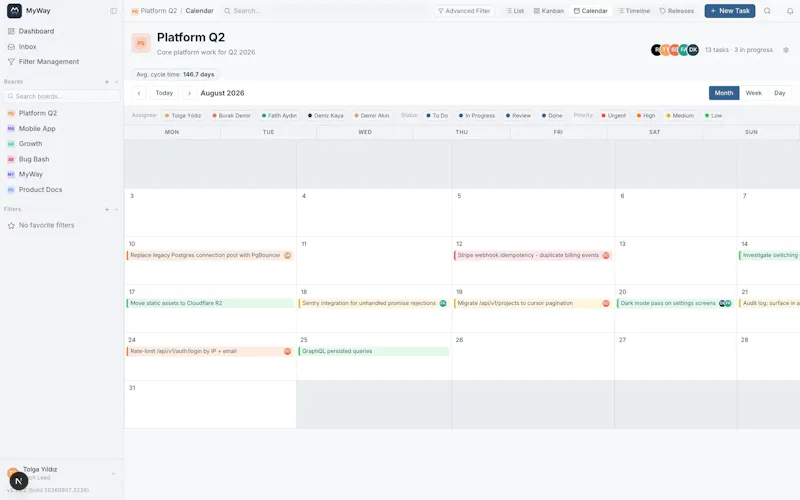Viewport: 800px width, 500px height.
Task: Click the MyWay logo icon
Action: pyautogui.click(x=14, y=10)
